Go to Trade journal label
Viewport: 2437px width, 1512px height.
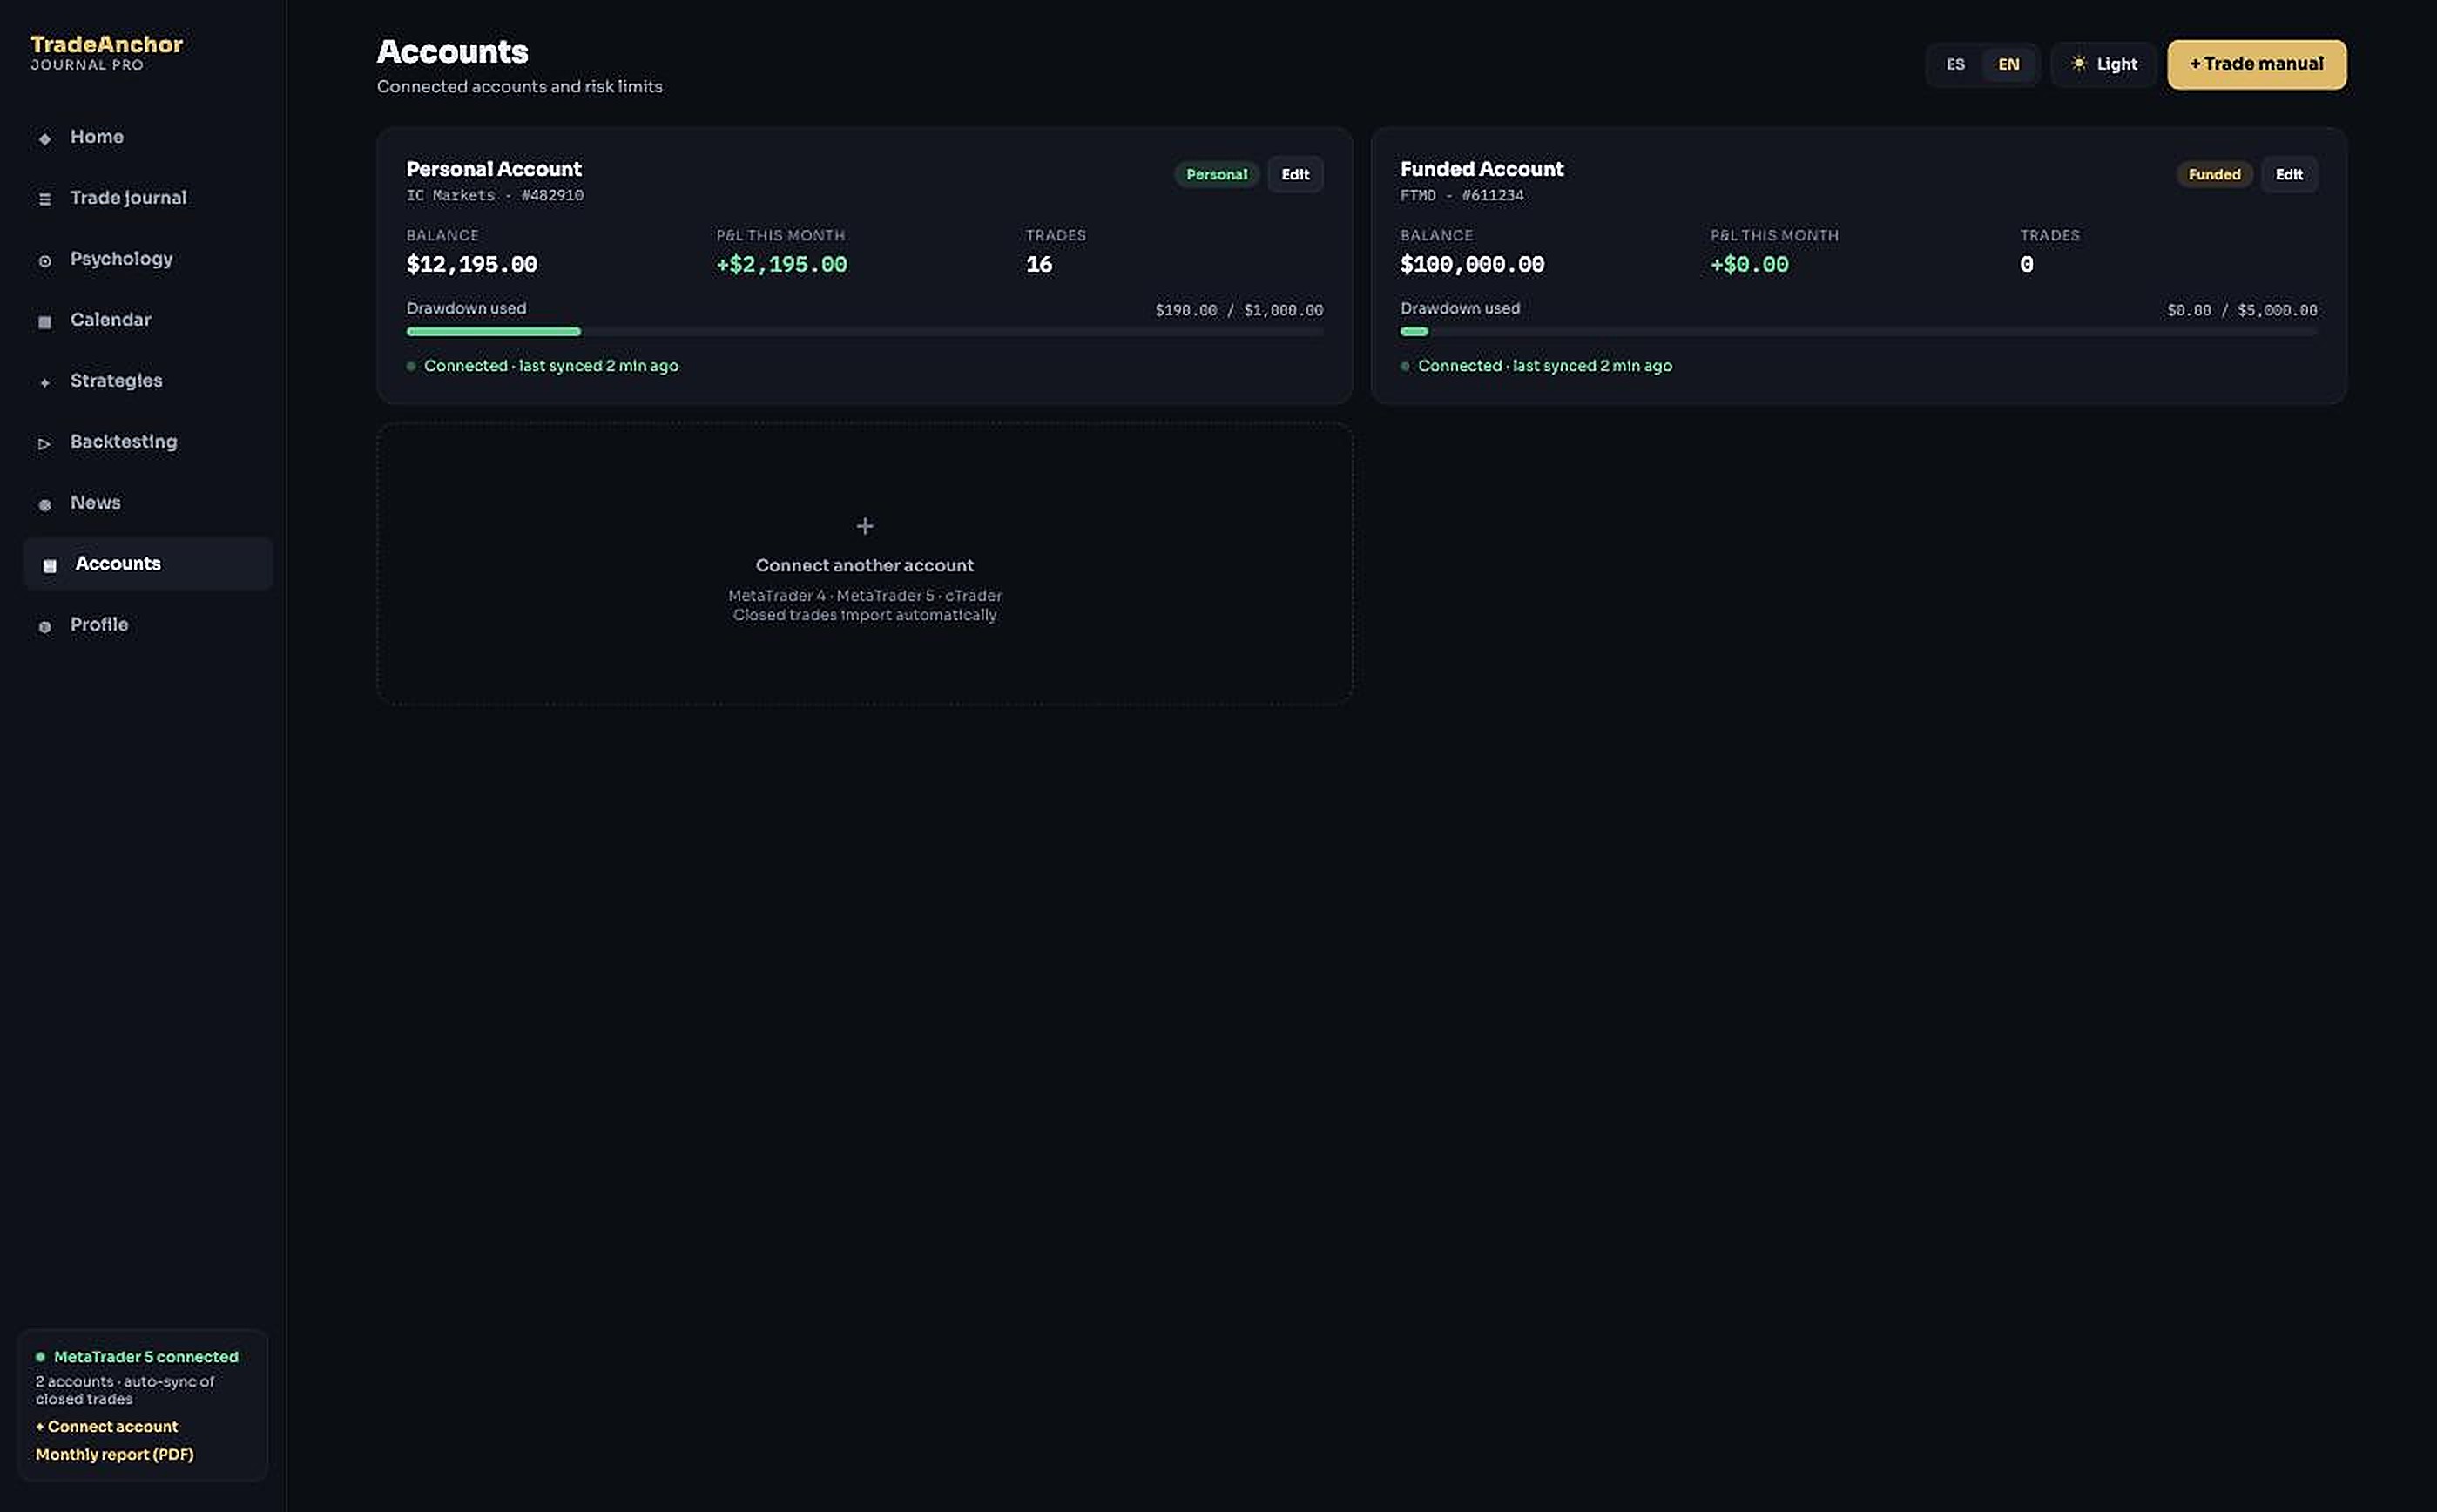(128, 197)
